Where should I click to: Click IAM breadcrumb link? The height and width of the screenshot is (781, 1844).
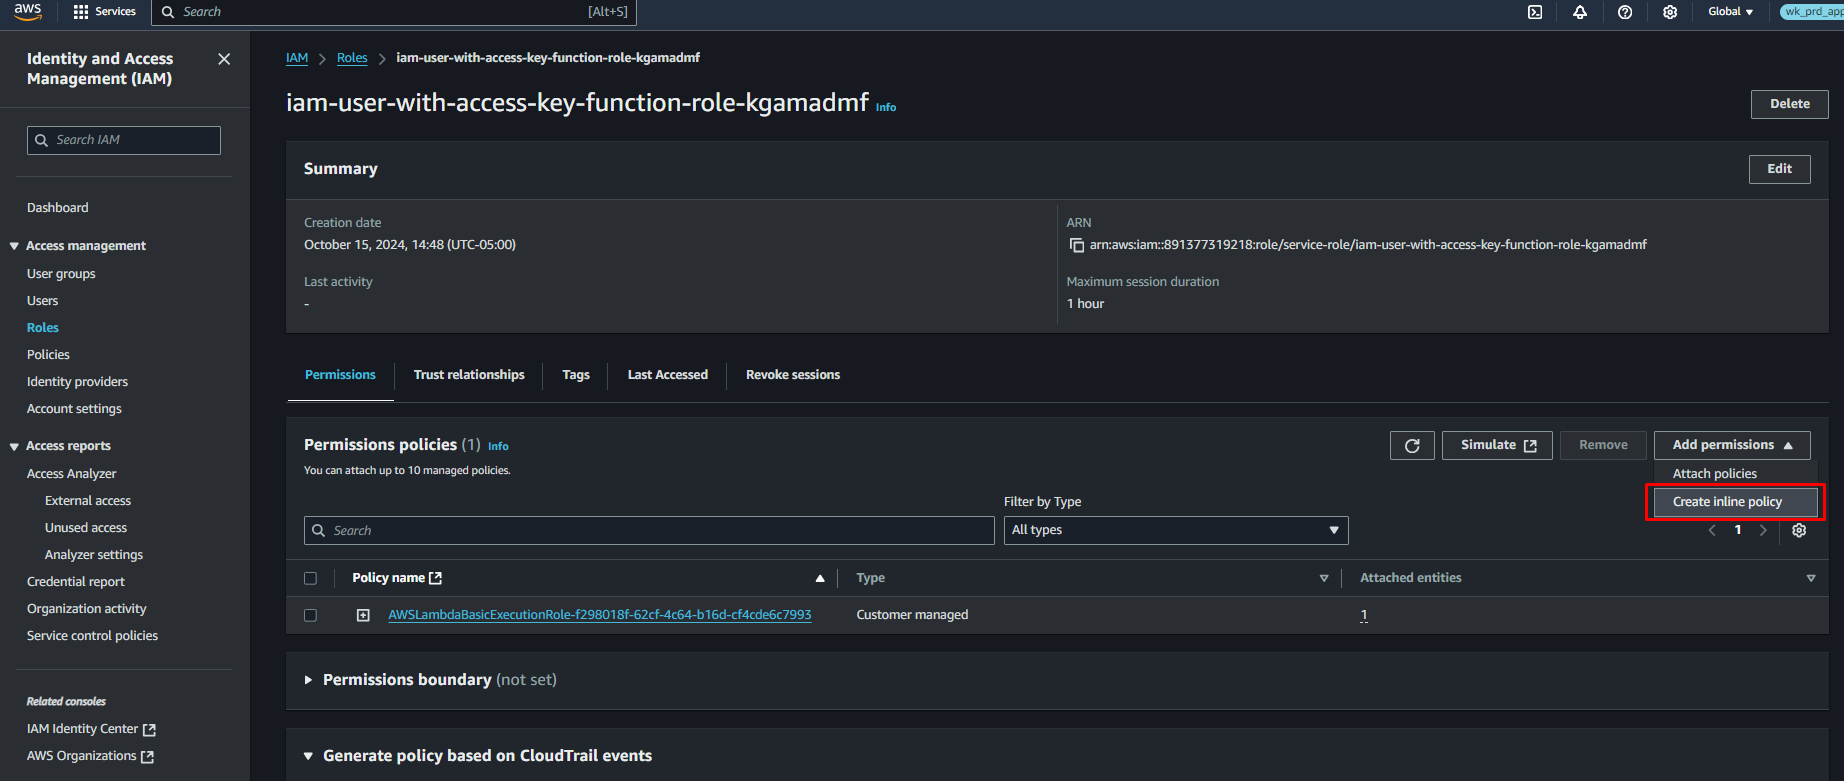coord(297,58)
